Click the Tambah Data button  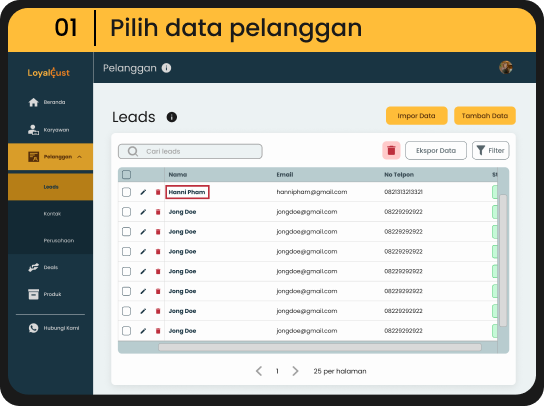(485, 116)
